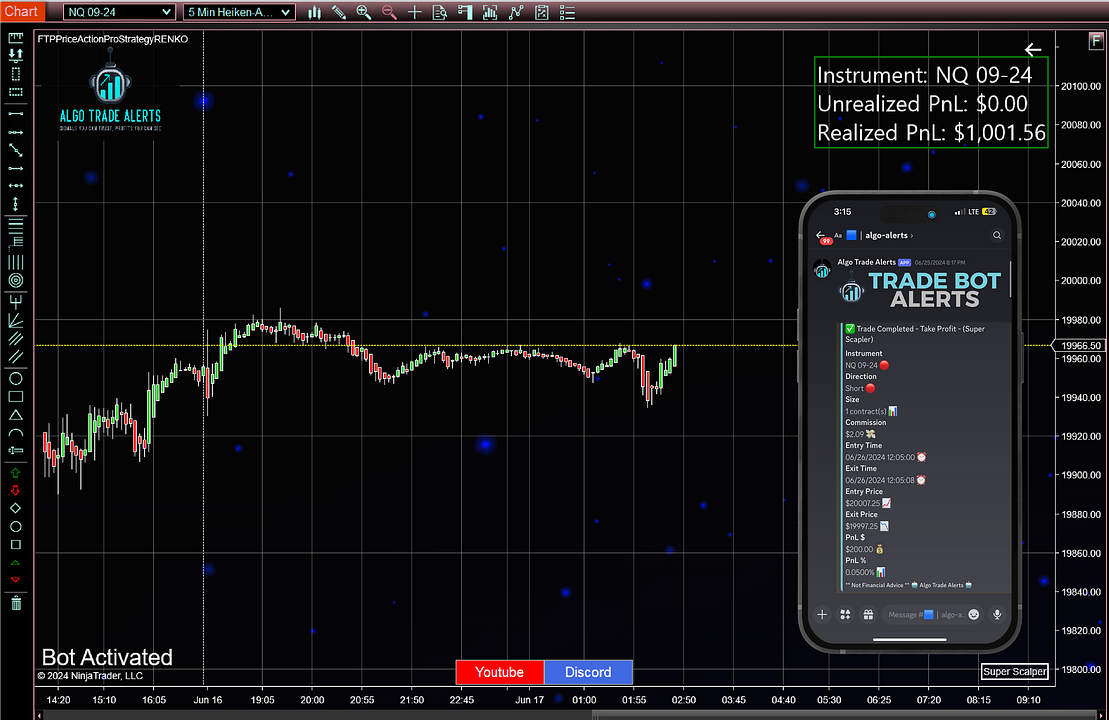Open the Data Series toolbar icon
The image size is (1109, 720).
tap(490, 12)
